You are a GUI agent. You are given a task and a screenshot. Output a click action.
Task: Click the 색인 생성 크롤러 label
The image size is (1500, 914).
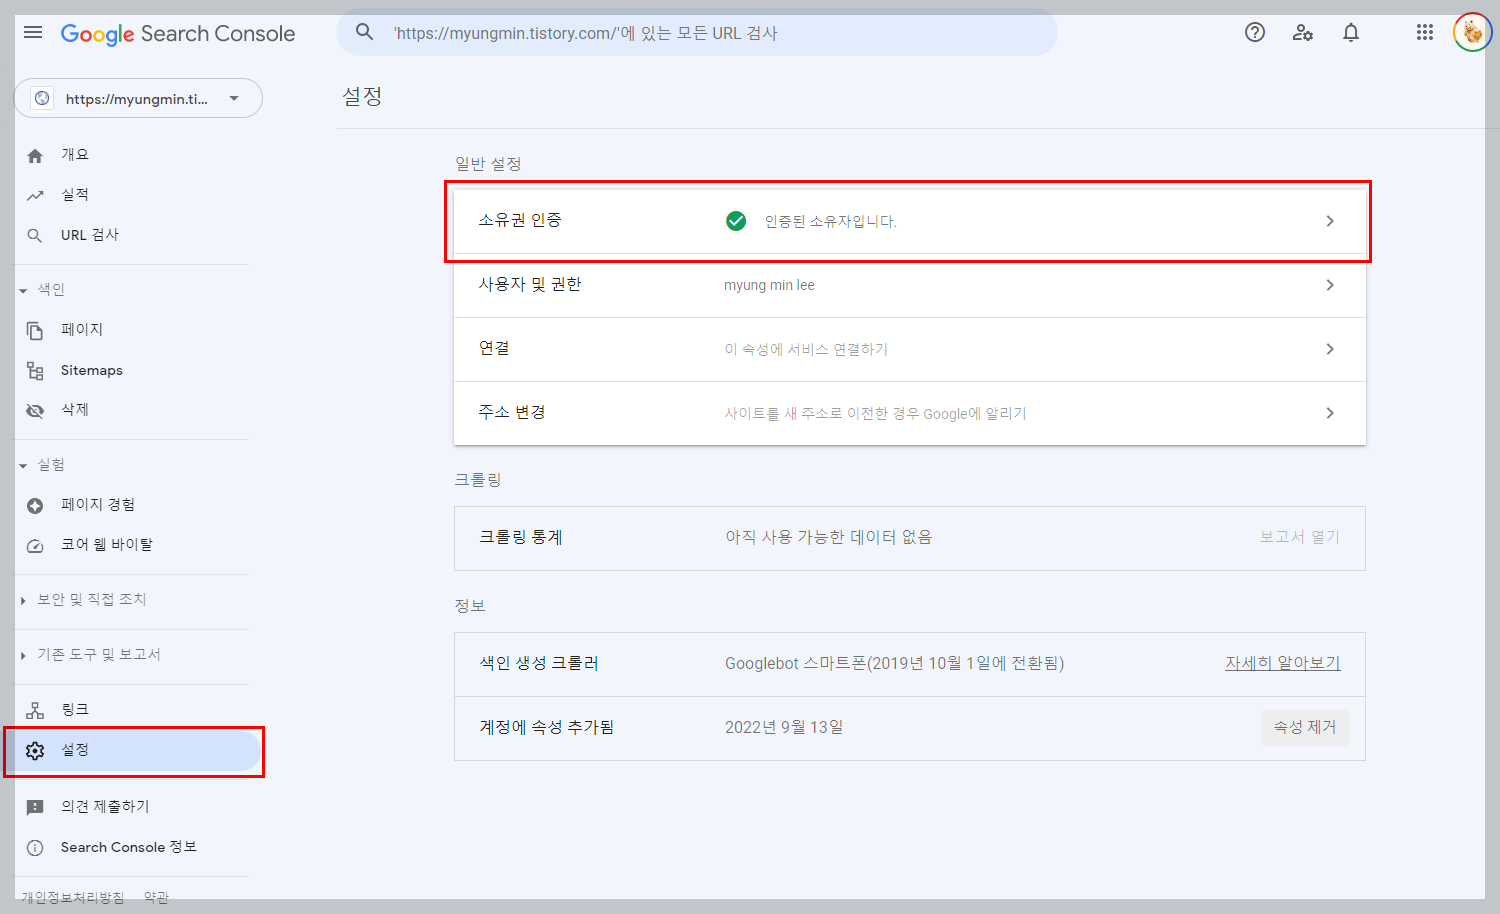point(539,663)
